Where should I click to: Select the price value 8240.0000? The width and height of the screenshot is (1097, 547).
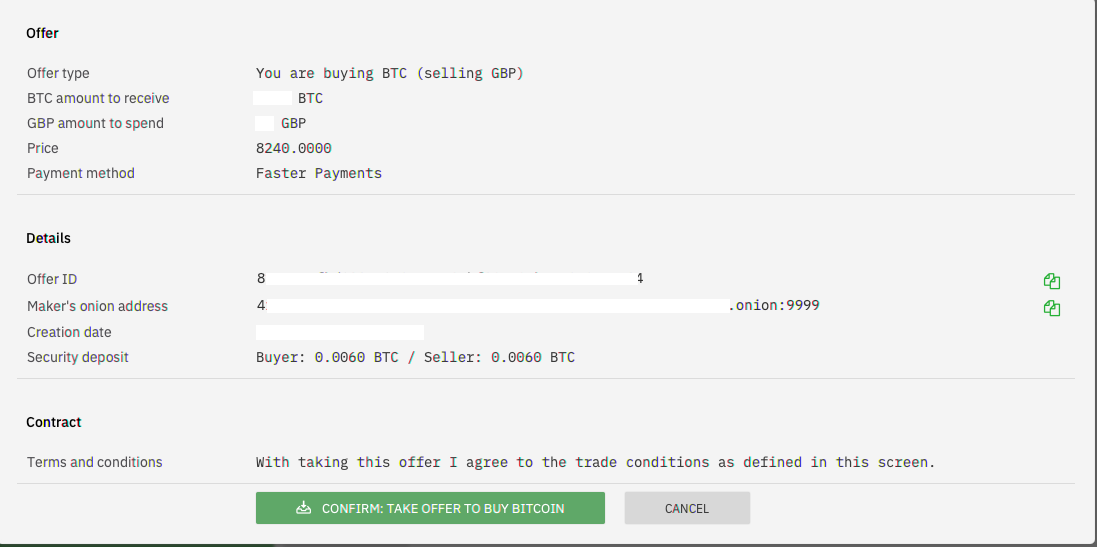pos(294,148)
